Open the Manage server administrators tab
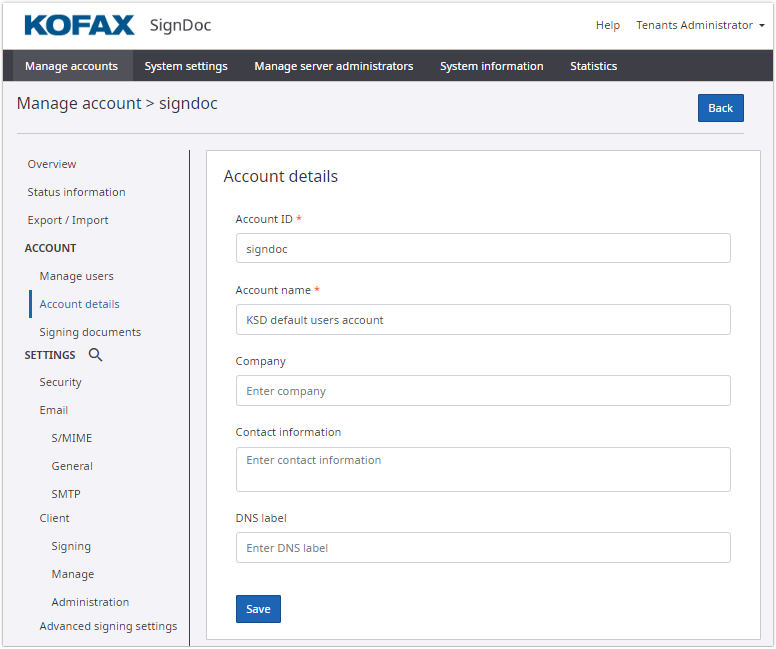This screenshot has height=649, width=776. click(x=333, y=66)
